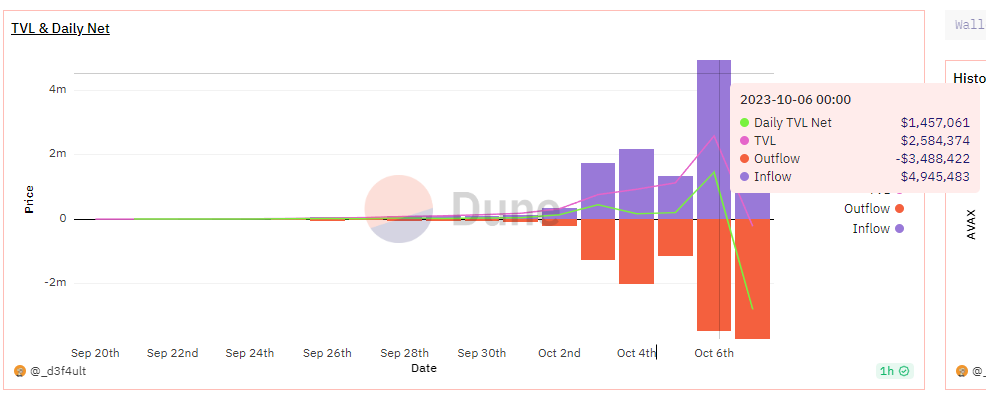The width and height of the screenshot is (986, 397).
Task: Open the @_d3f4ult author profile link
Action: 58,371
